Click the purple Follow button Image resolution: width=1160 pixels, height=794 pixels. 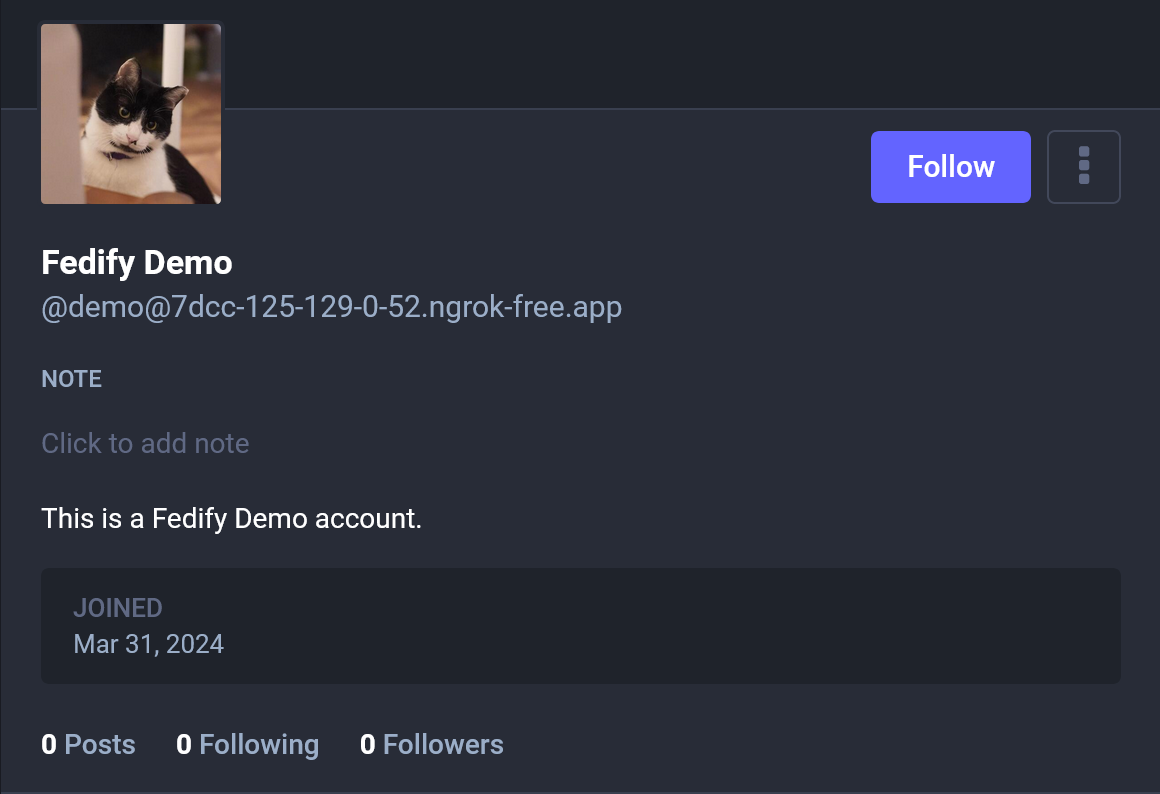click(950, 167)
